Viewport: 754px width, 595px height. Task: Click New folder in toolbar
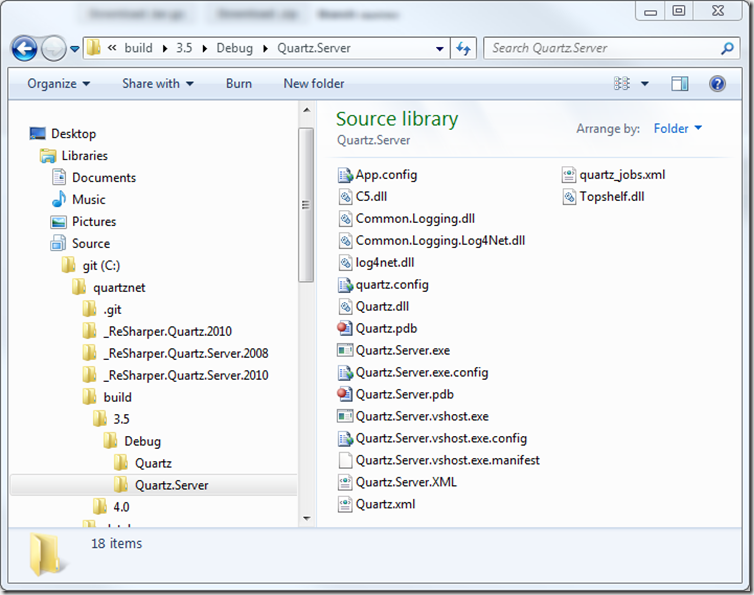coord(314,84)
